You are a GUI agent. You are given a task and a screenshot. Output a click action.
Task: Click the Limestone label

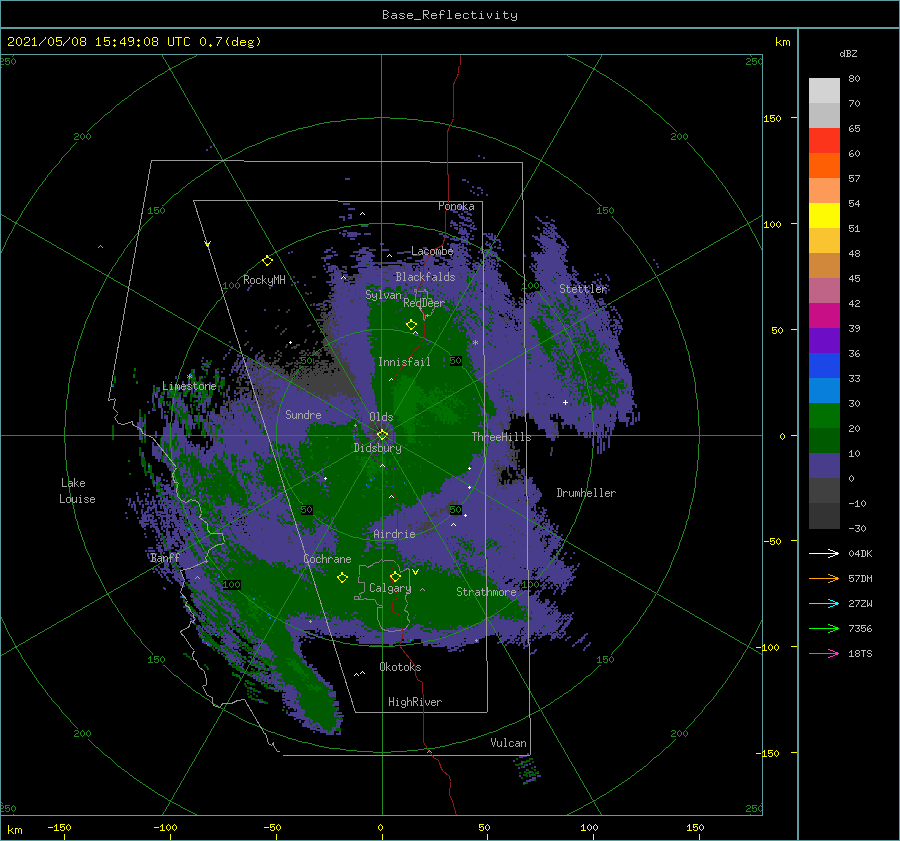pyautogui.click(x=189, y=386)
